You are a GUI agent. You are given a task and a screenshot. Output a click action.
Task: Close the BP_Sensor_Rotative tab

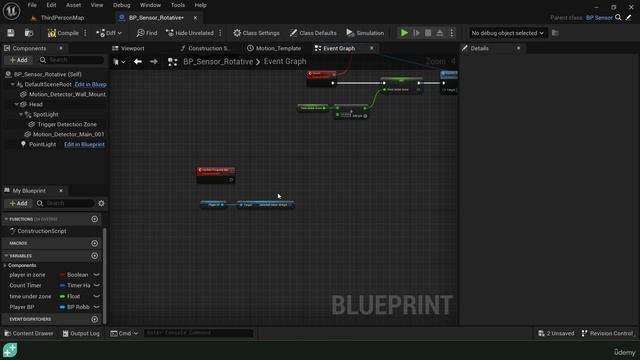195,18
